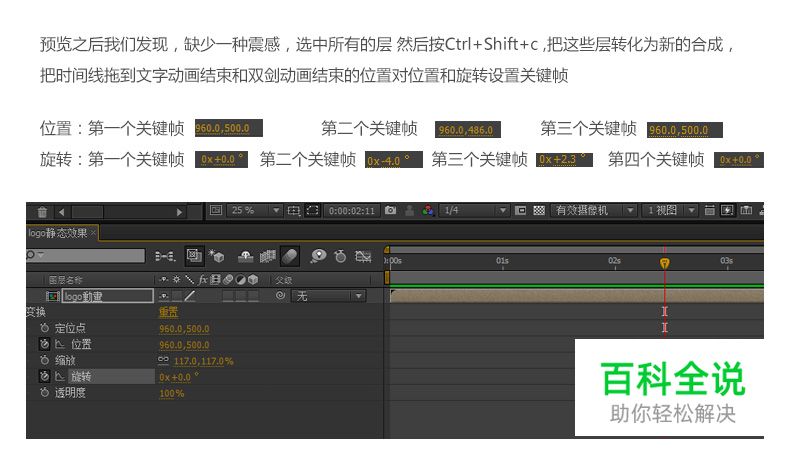This screenshot has height=461, width=800.
Task: Toggle the 透明度 stopwatch
Action: click(x=44, y=393)
